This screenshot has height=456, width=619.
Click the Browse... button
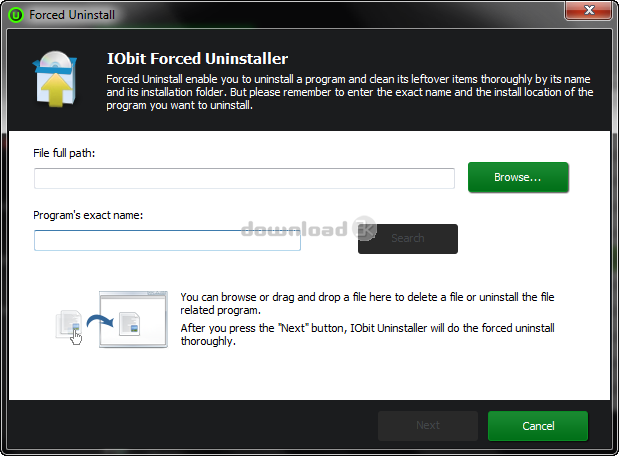[x=518, y=177]
